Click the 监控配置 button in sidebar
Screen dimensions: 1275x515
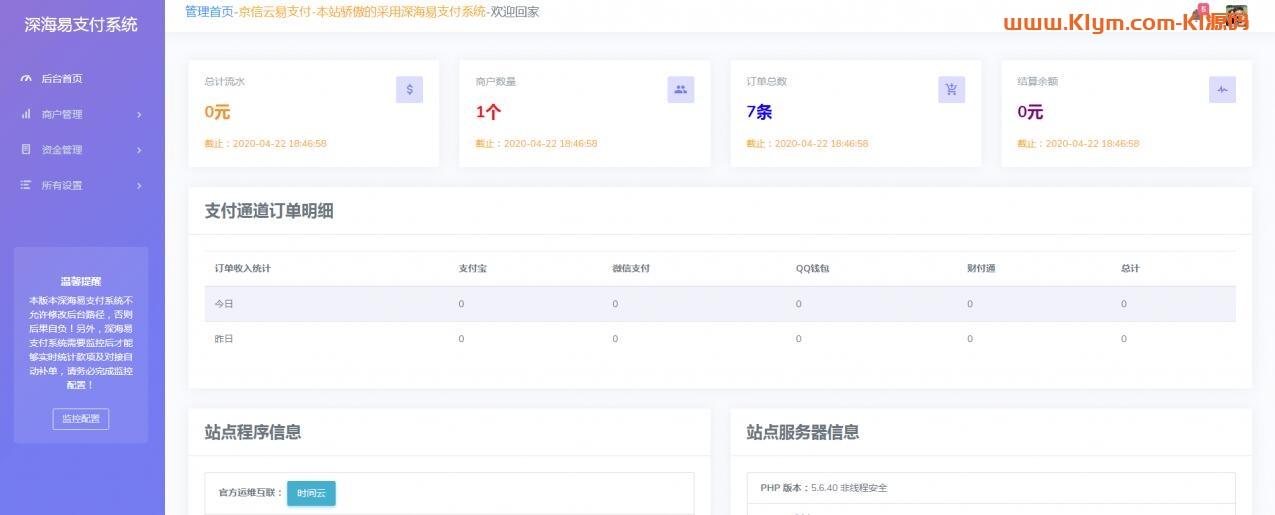[x=81, y=419]
